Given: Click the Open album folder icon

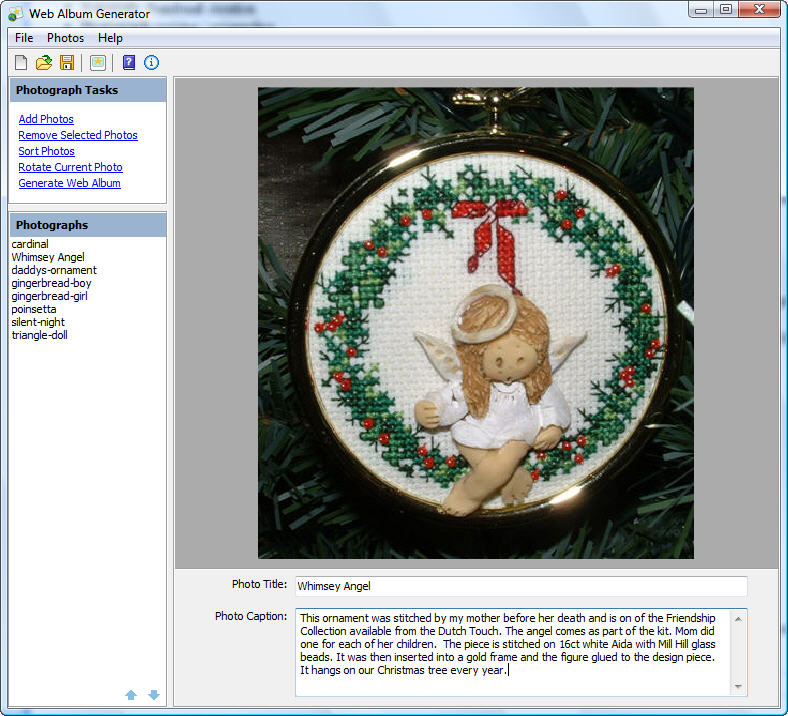Looking at the screenshot, I should 44,62.
